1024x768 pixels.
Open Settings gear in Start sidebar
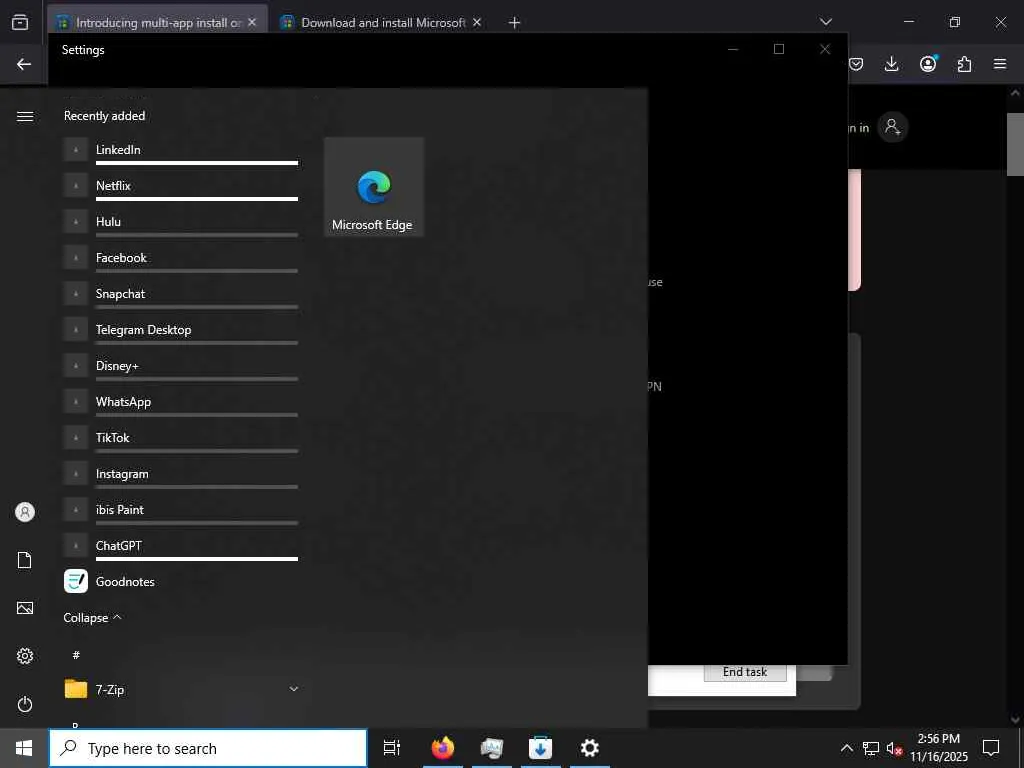pos(25,656)
